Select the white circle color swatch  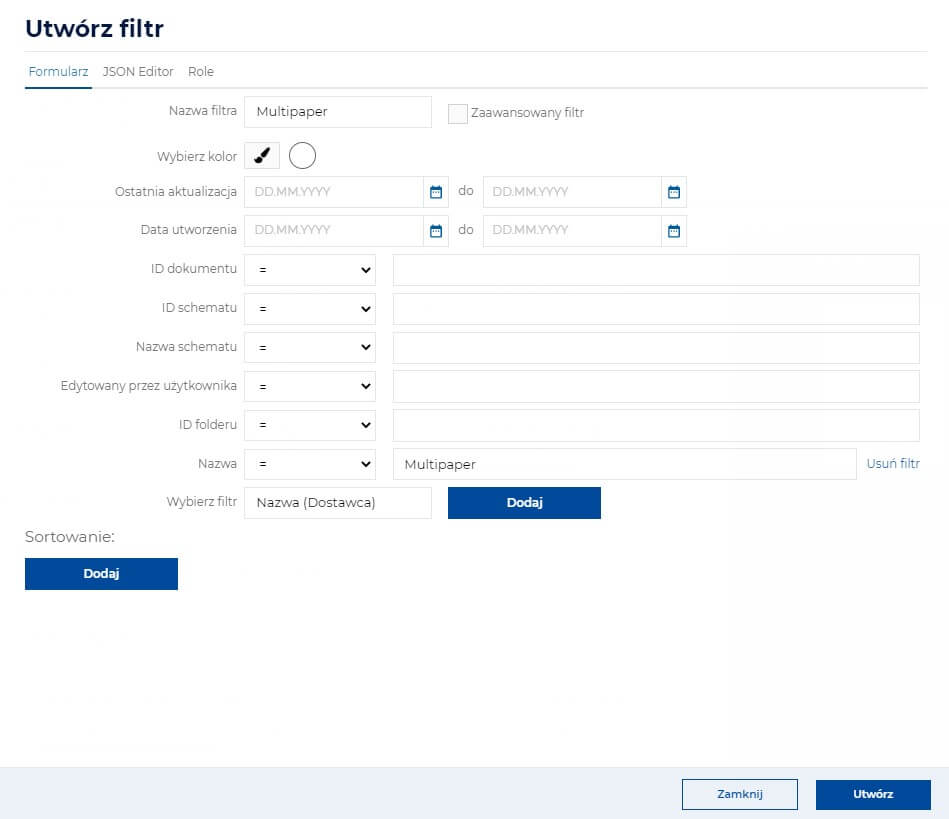point(302,156)
